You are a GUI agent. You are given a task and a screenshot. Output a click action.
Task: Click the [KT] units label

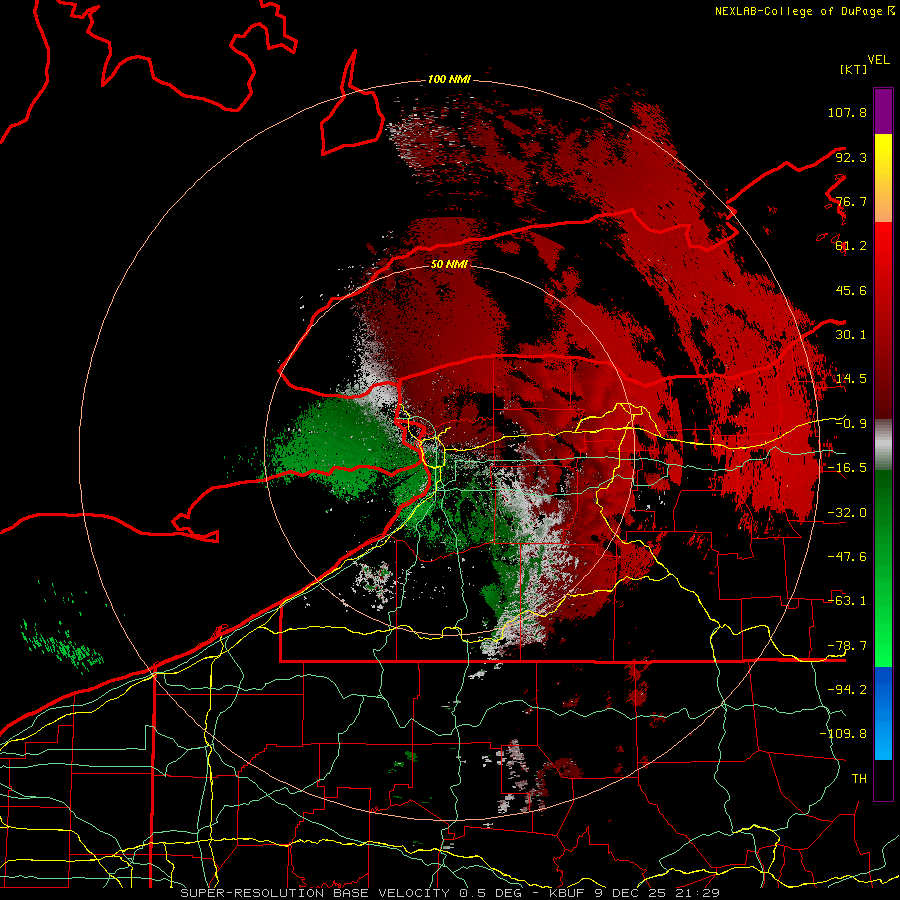pyautogui.click(x=853, y=69)
